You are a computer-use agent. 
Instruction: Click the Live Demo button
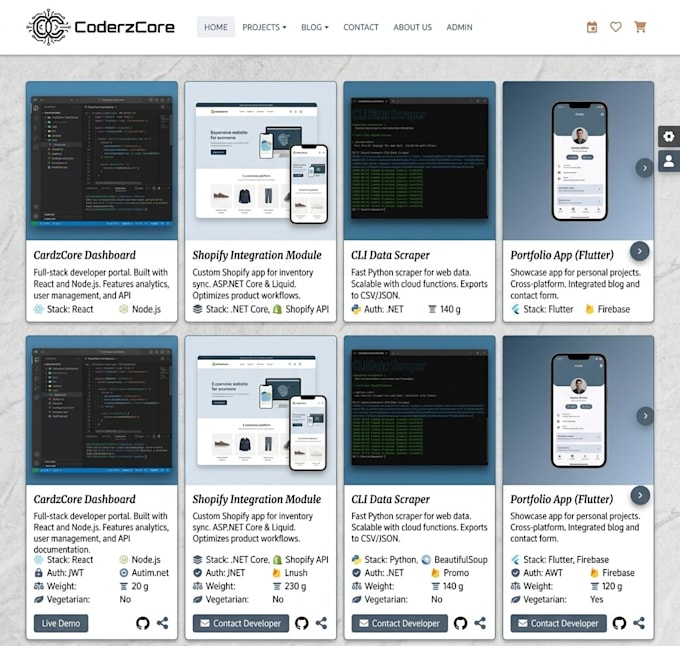[61, 623]
